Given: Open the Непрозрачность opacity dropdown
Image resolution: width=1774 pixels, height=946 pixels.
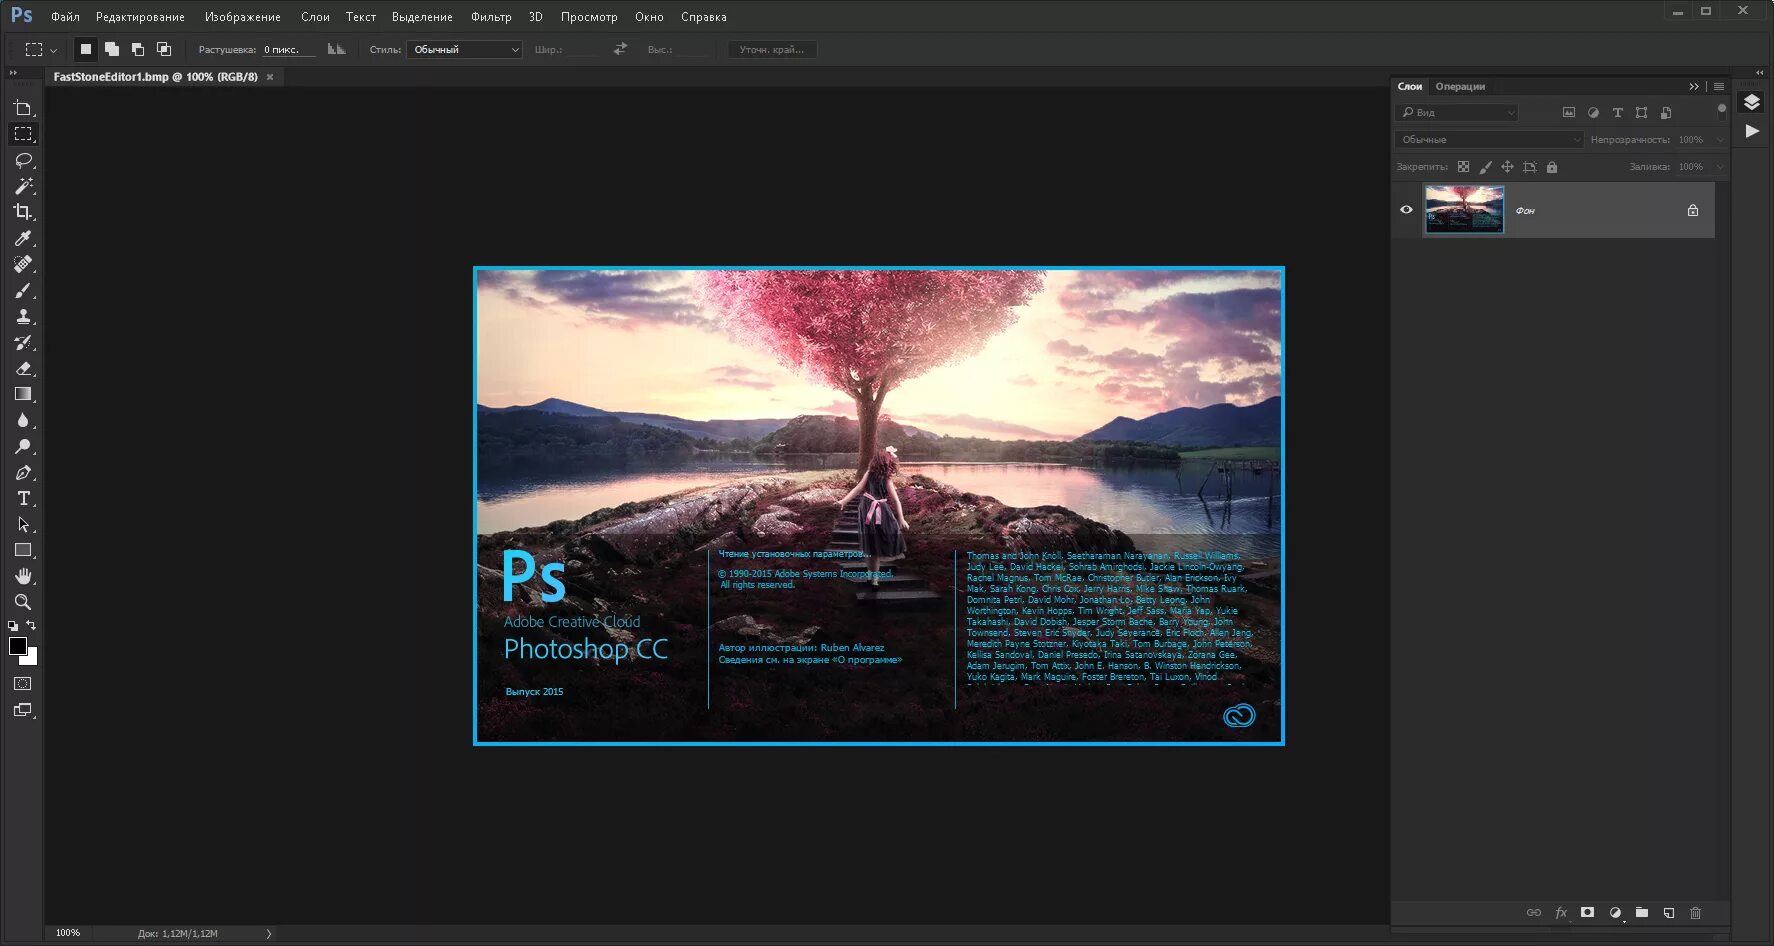Looking at the screenshot, I should pos(1720,140).
